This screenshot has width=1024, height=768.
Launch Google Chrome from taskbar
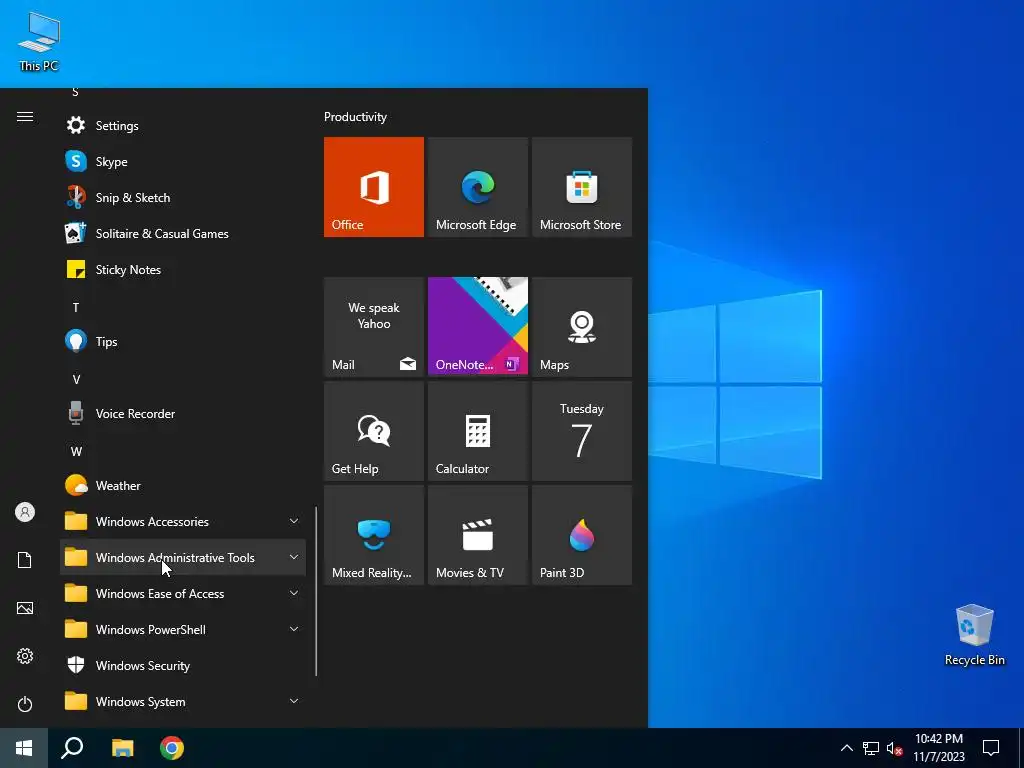click(172, 748)
